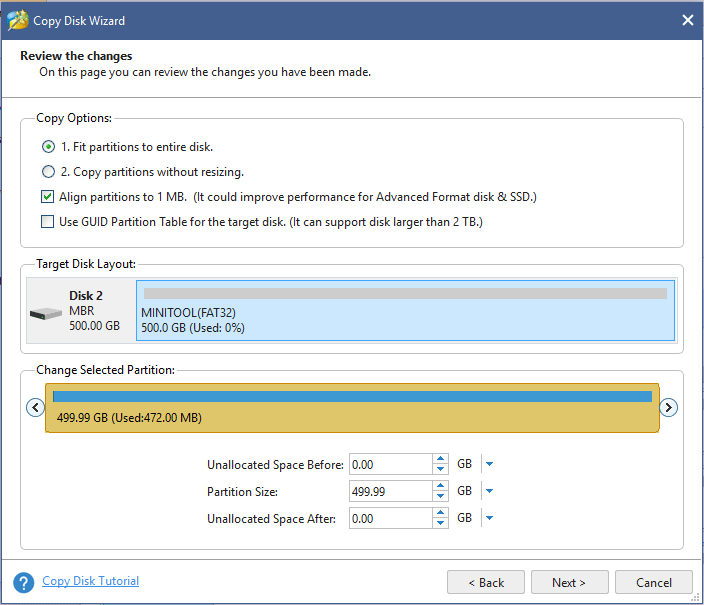The width and height of the screenshot is (704, 605).
Task: Toggle Align partitions to 1 MB checkbox
Action: point(47,197)
